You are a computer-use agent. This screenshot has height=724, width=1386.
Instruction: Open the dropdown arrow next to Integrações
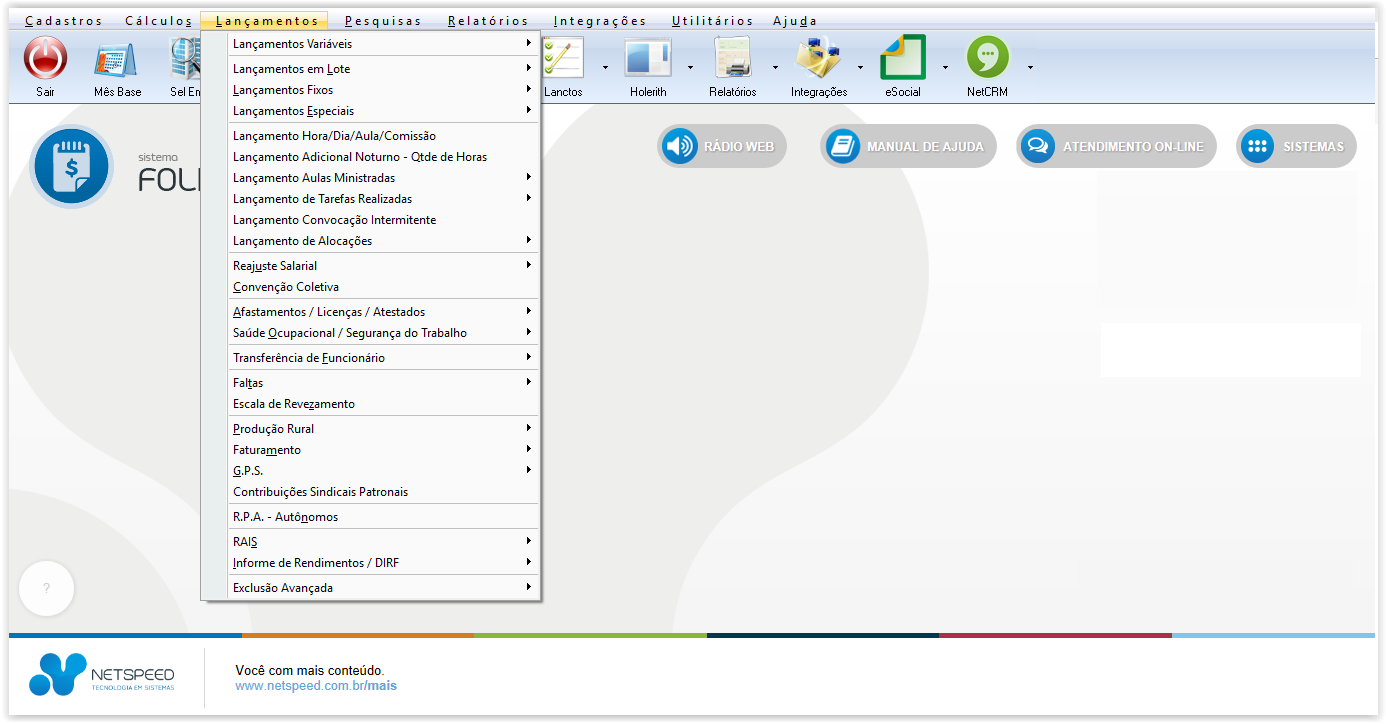(860, 68)
